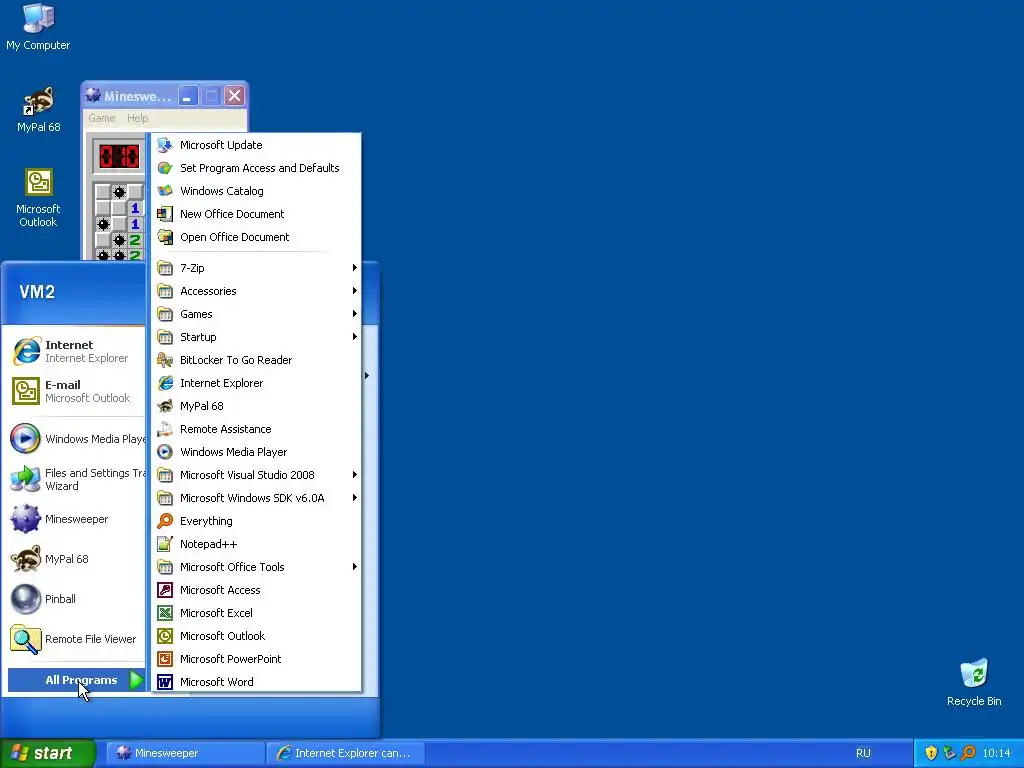Open Microsoft Outlook from programs list
Viewport: 1024px width, 768px height.
(256, 636)
